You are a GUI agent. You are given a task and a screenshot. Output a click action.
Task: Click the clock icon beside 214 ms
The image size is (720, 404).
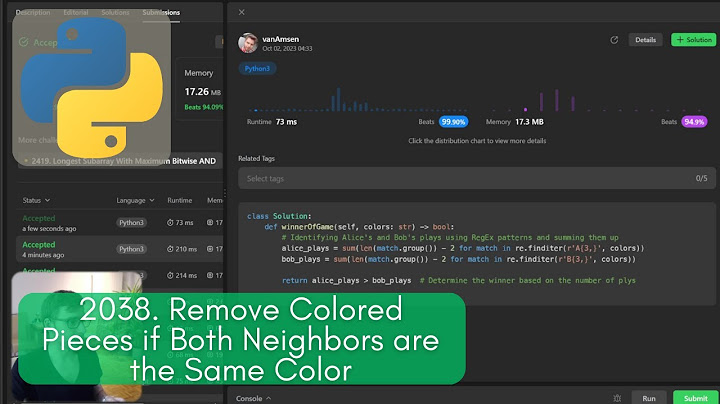coord(170,275)
